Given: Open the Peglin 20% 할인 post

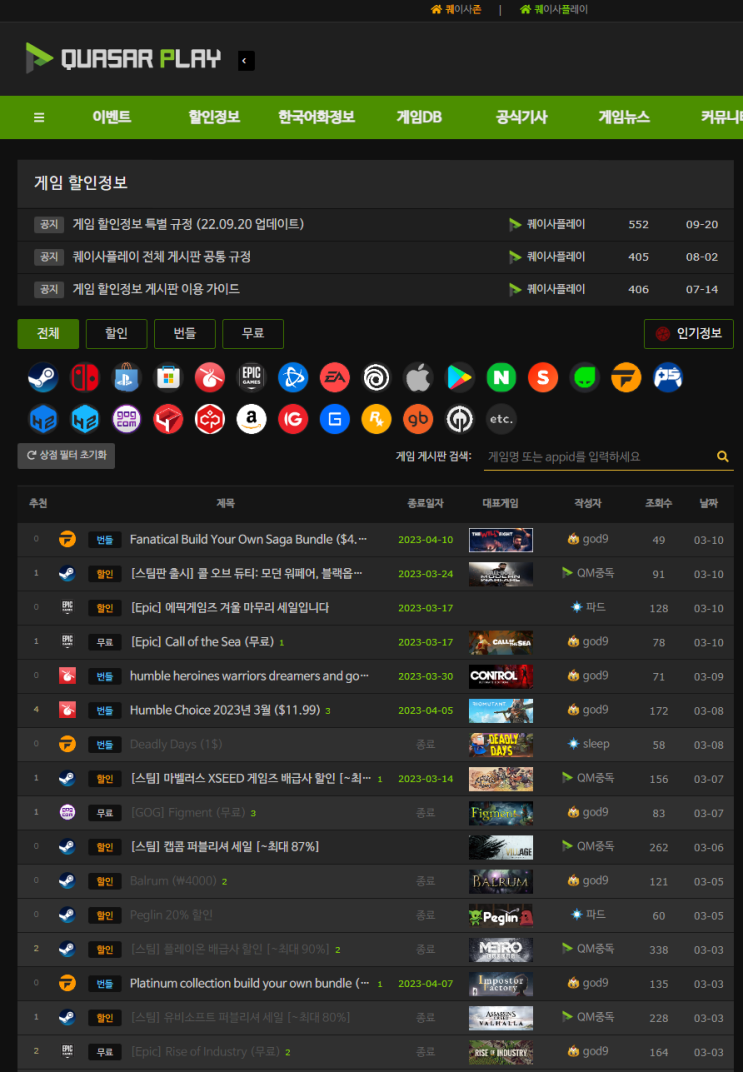Looking at the screenshot, I should pyautogui.click(x=171, y=915).
